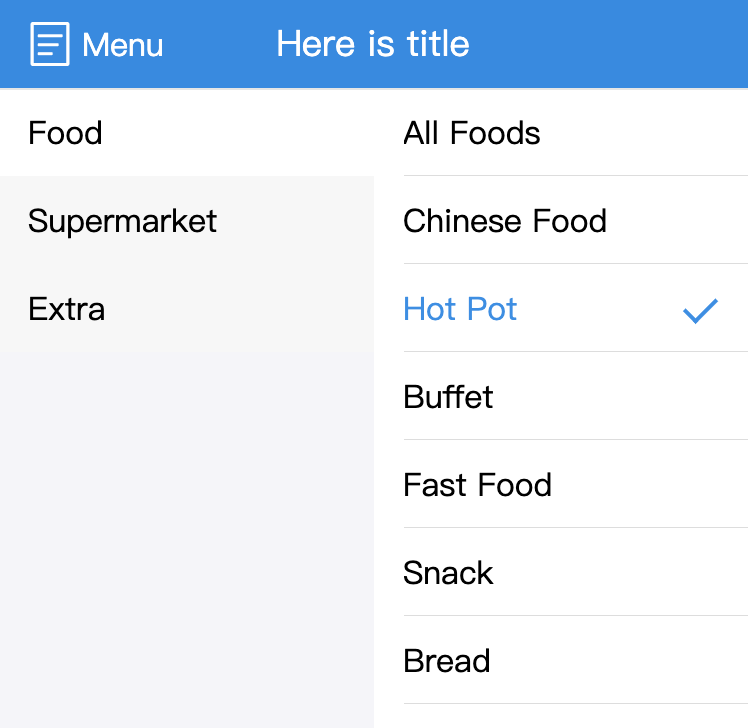The height and width of the screenshot is (728, 748).
Task: Select the Food category
Action: tap(66, 133)
